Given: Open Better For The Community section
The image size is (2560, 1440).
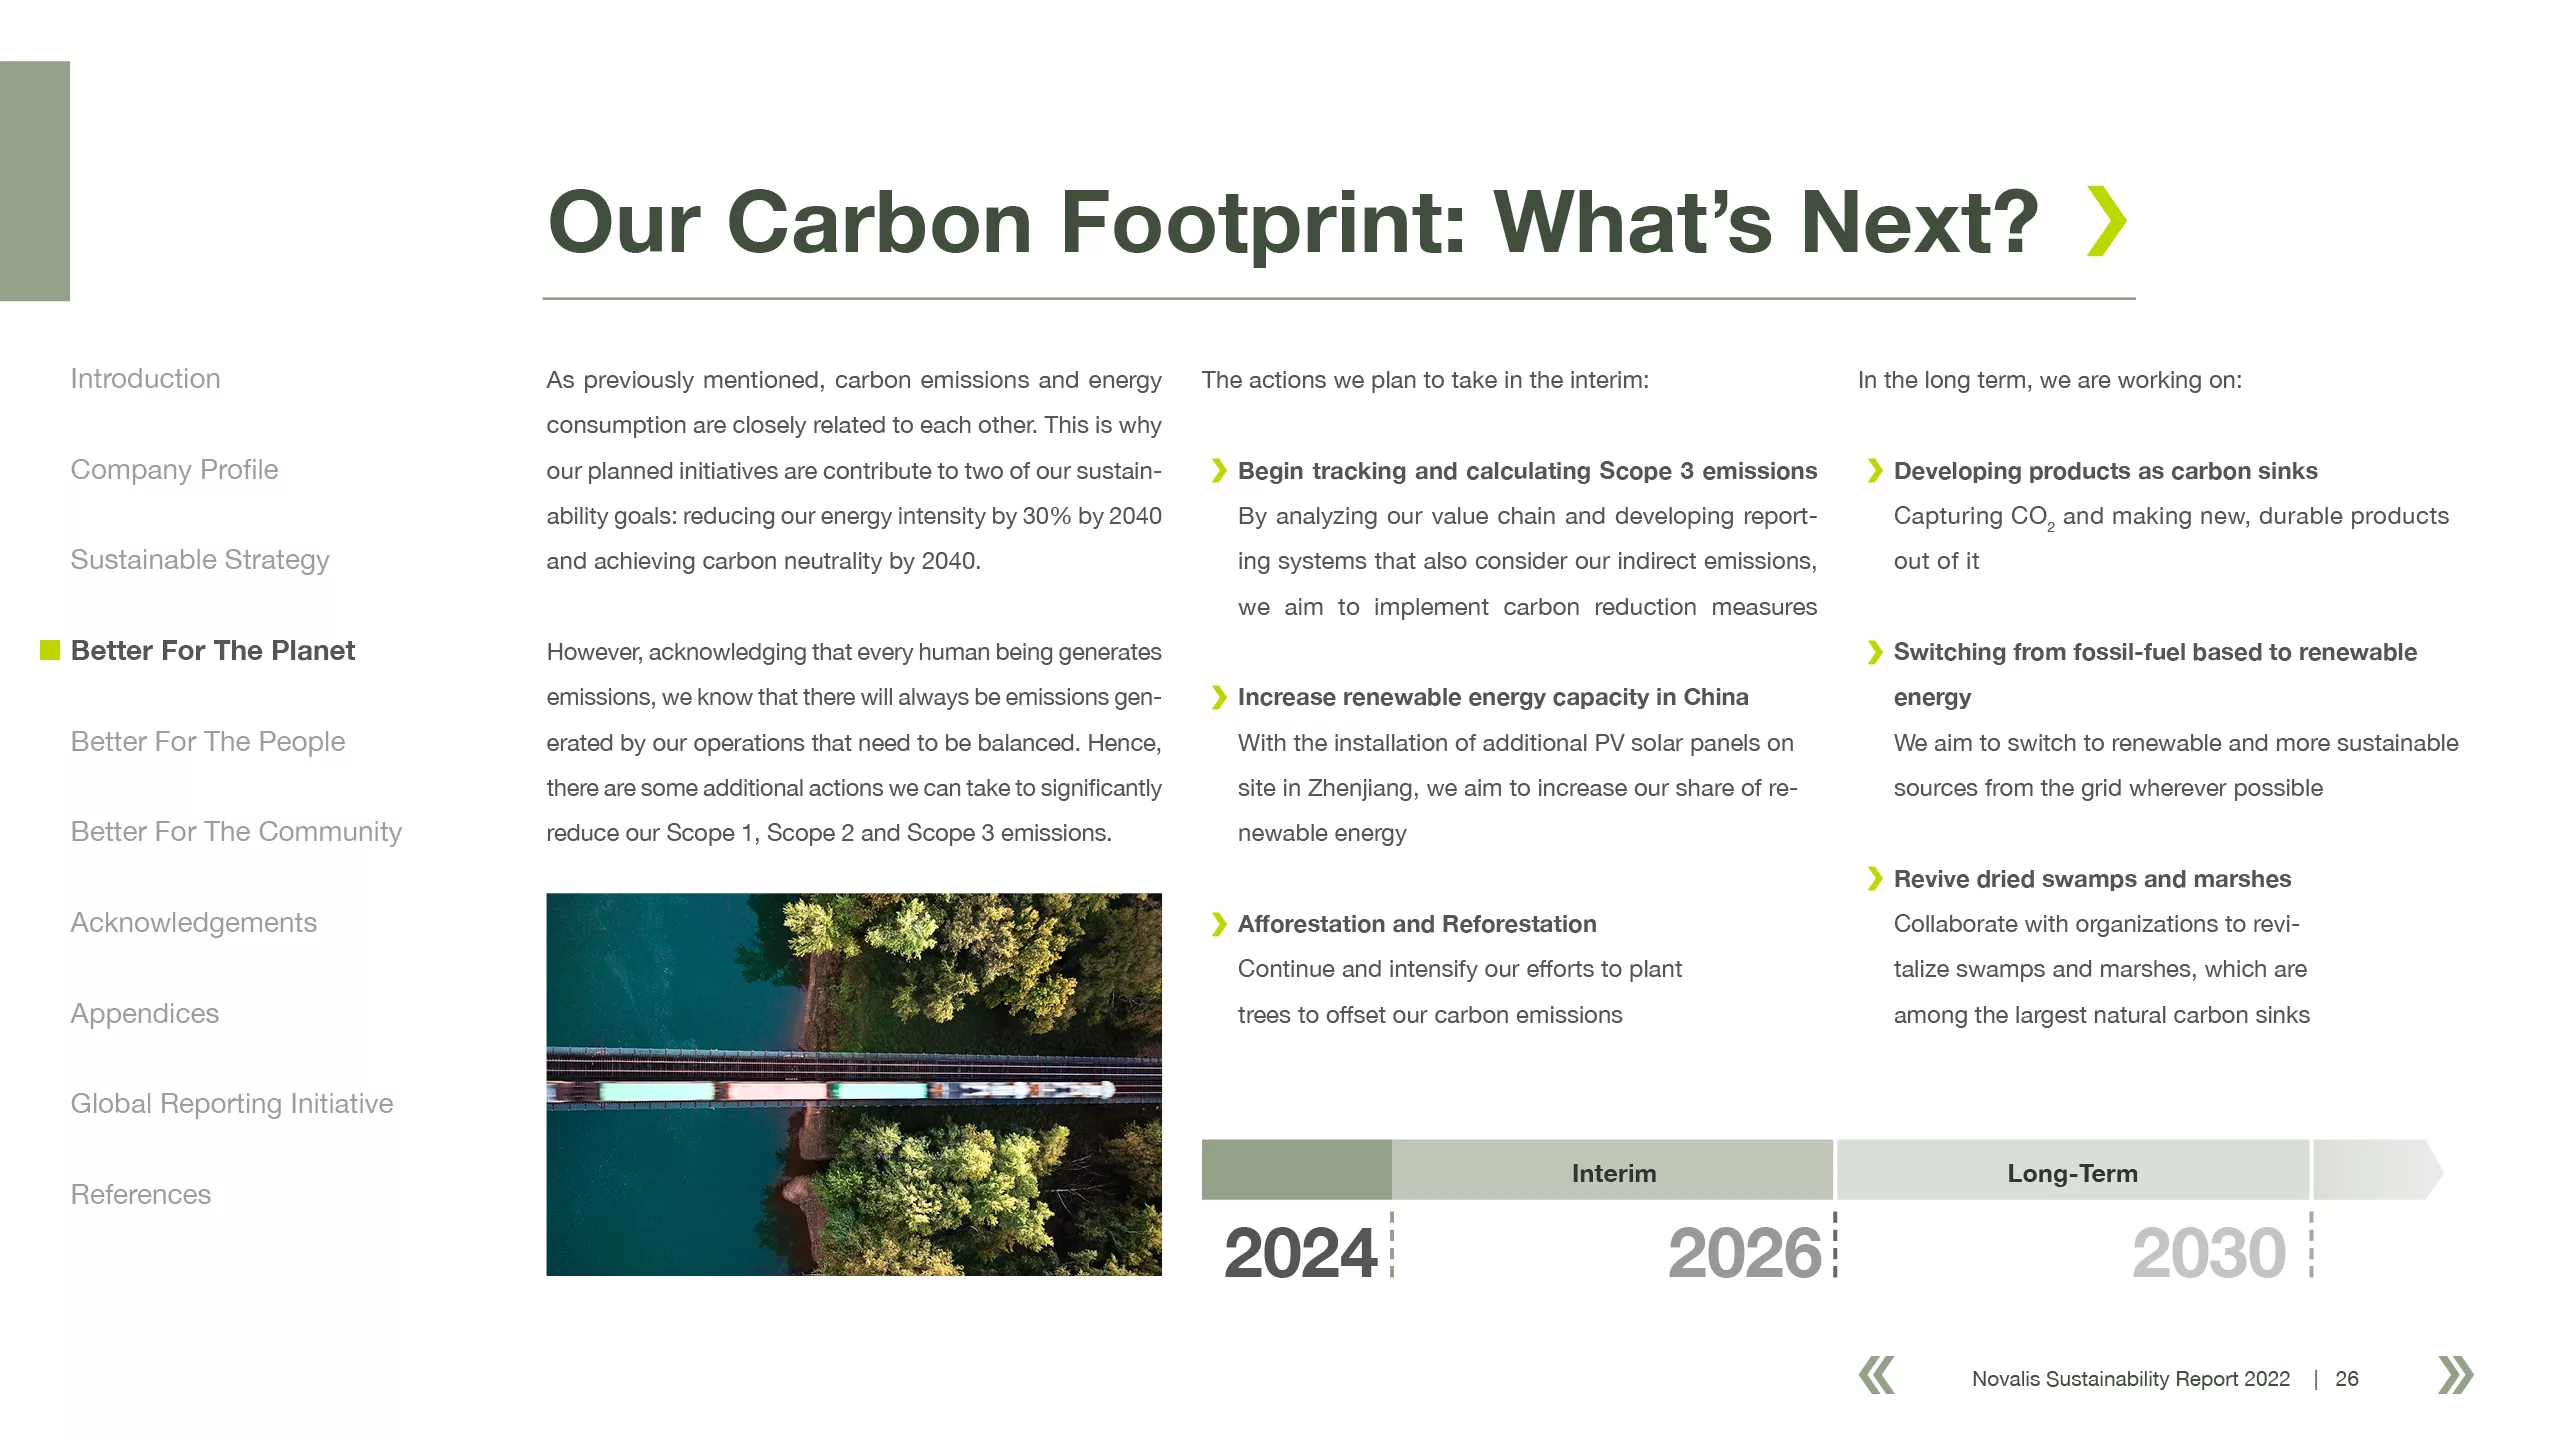Looking at the screenshot, I should point(236,832).
